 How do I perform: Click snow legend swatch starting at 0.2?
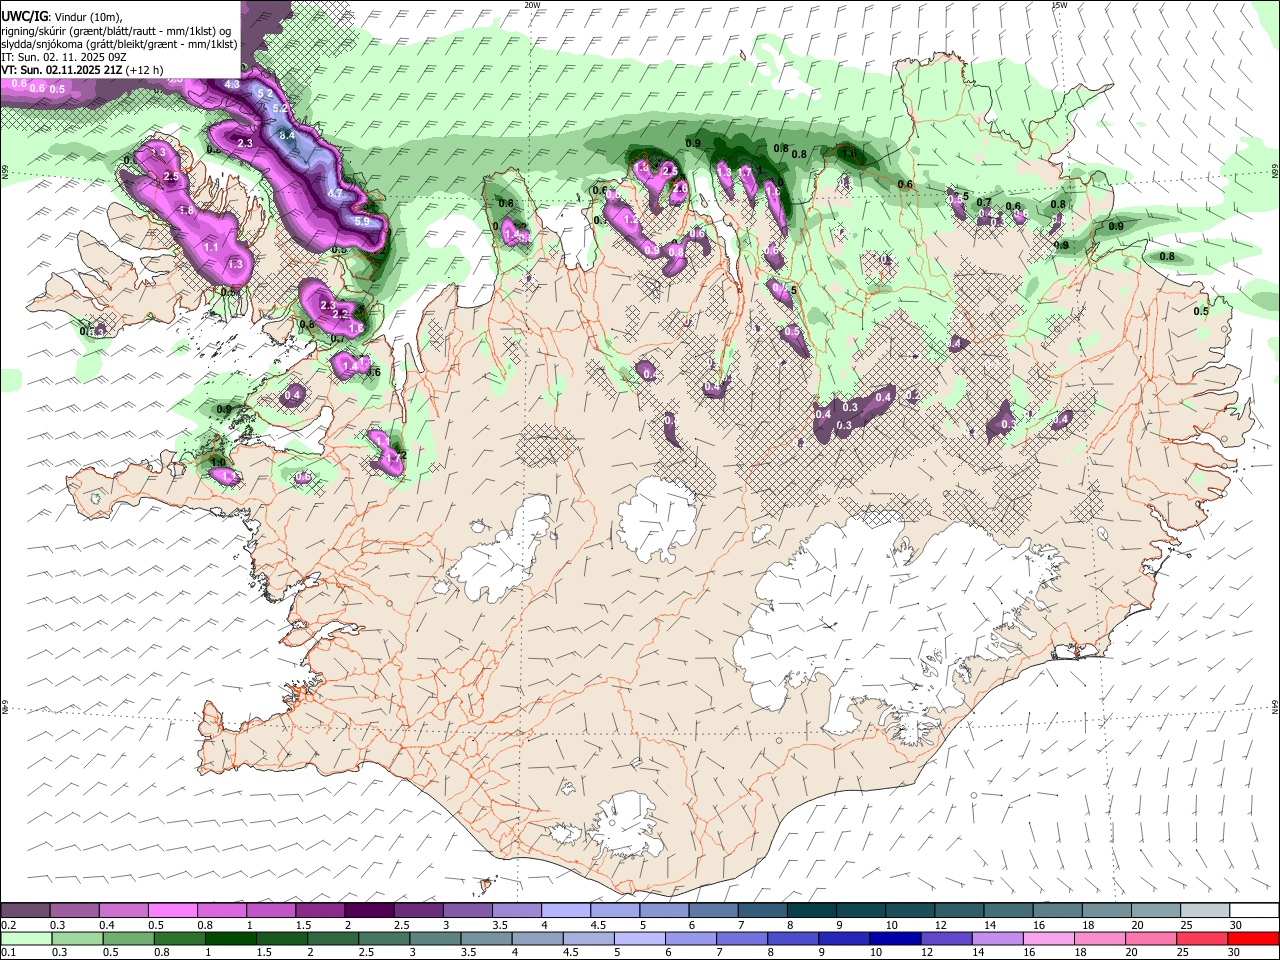coord(25,911)
